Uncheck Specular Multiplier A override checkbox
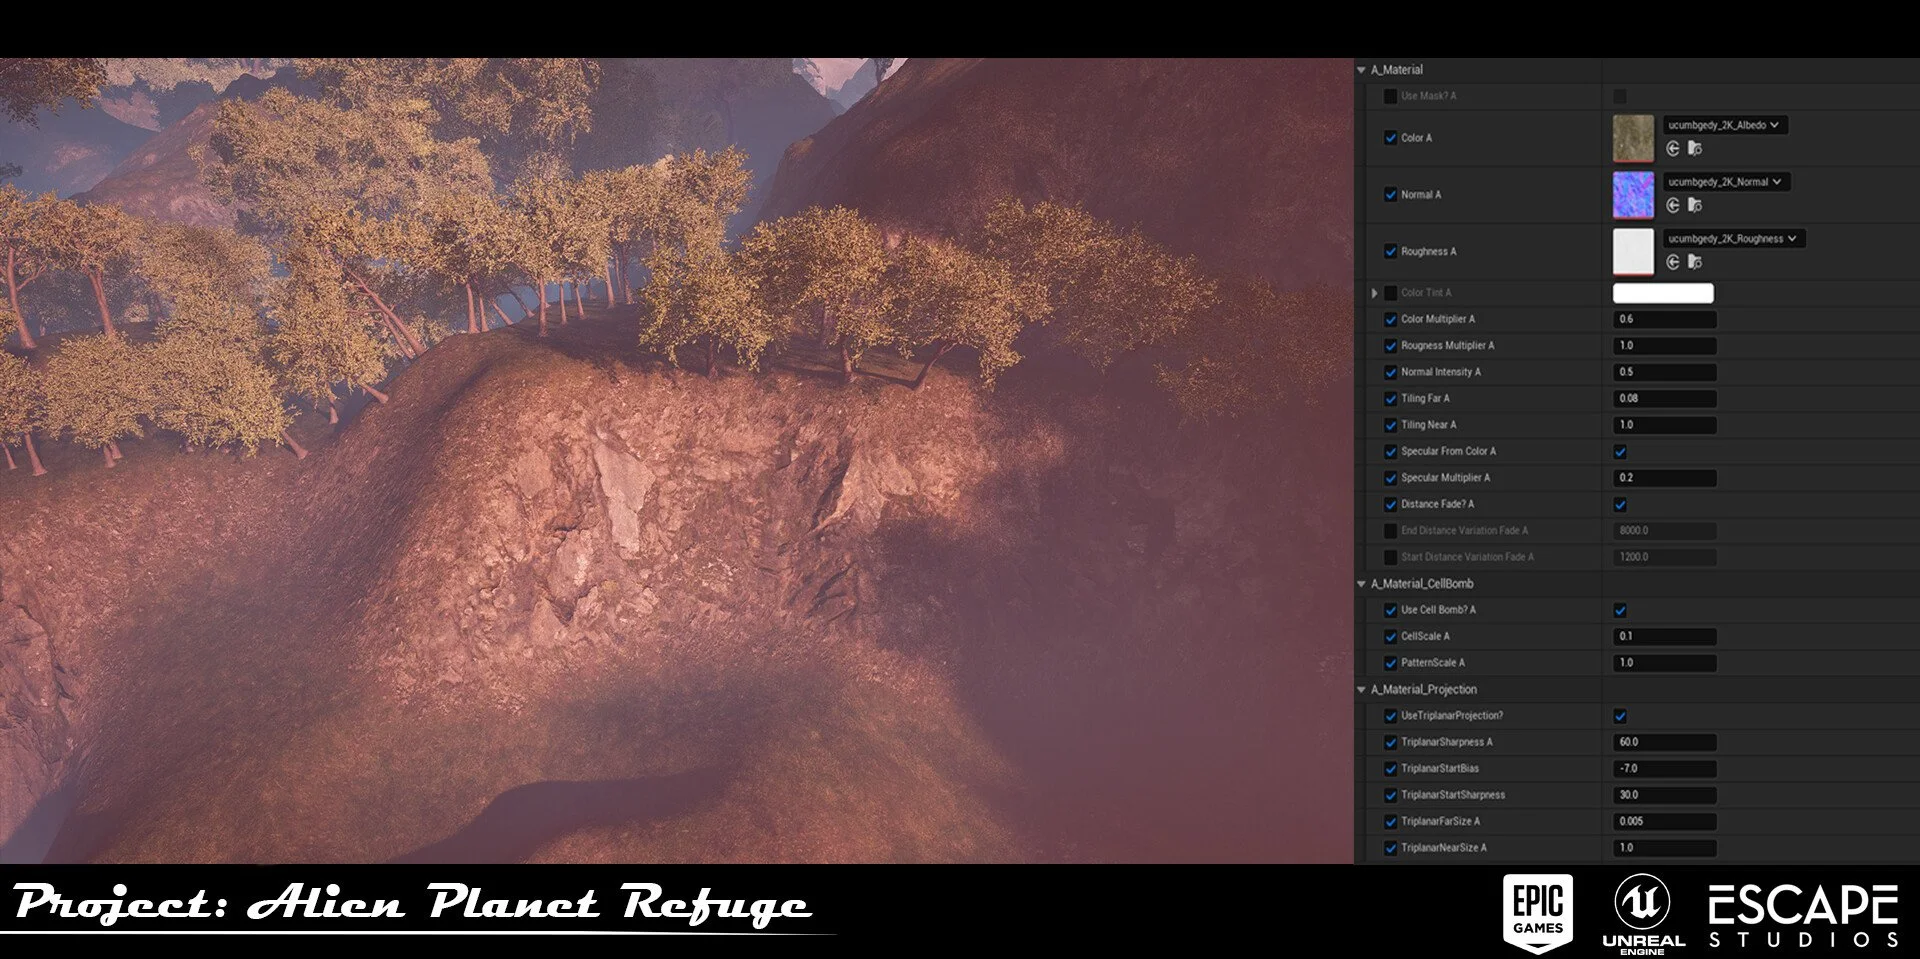This screenshot has width=1920, height=959. [1390, 478]
